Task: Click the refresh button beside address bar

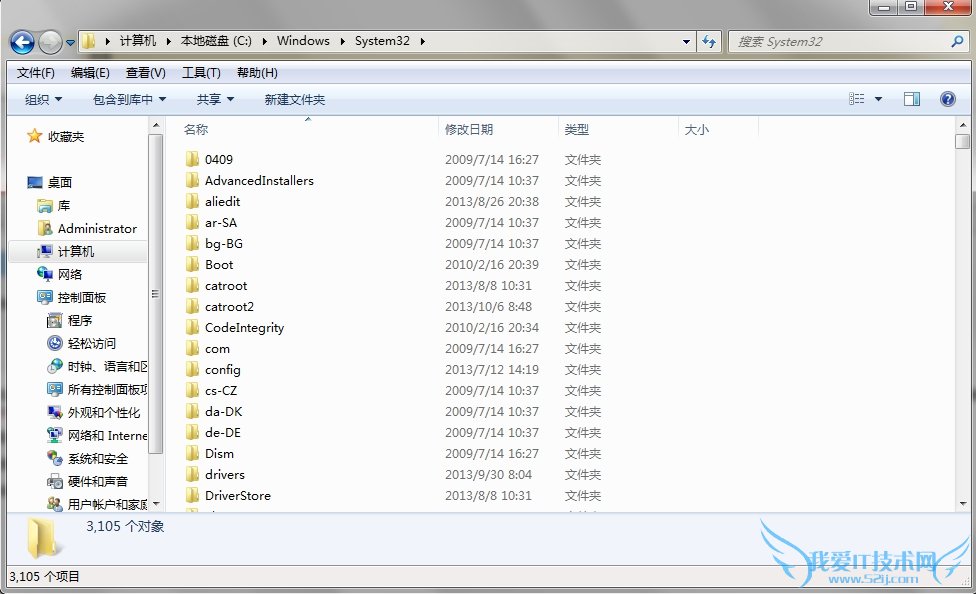Action: tap(709, 42)
